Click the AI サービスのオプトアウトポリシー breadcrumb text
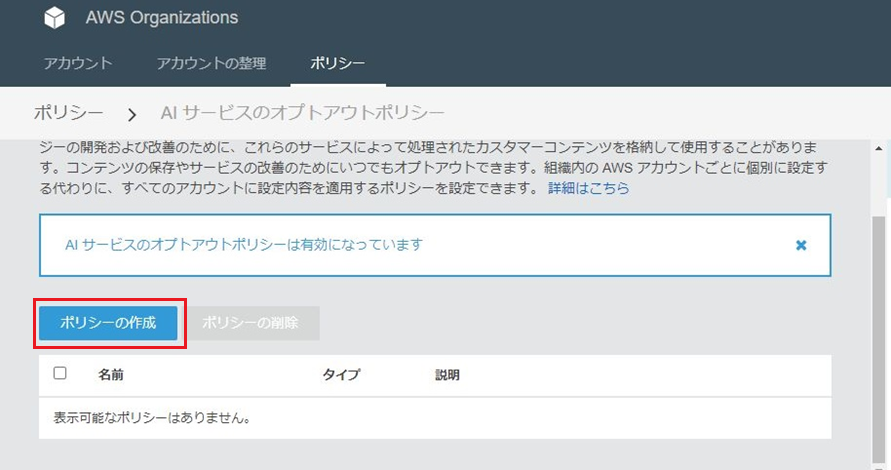The image size is (891, 470). tap(302, 113)
